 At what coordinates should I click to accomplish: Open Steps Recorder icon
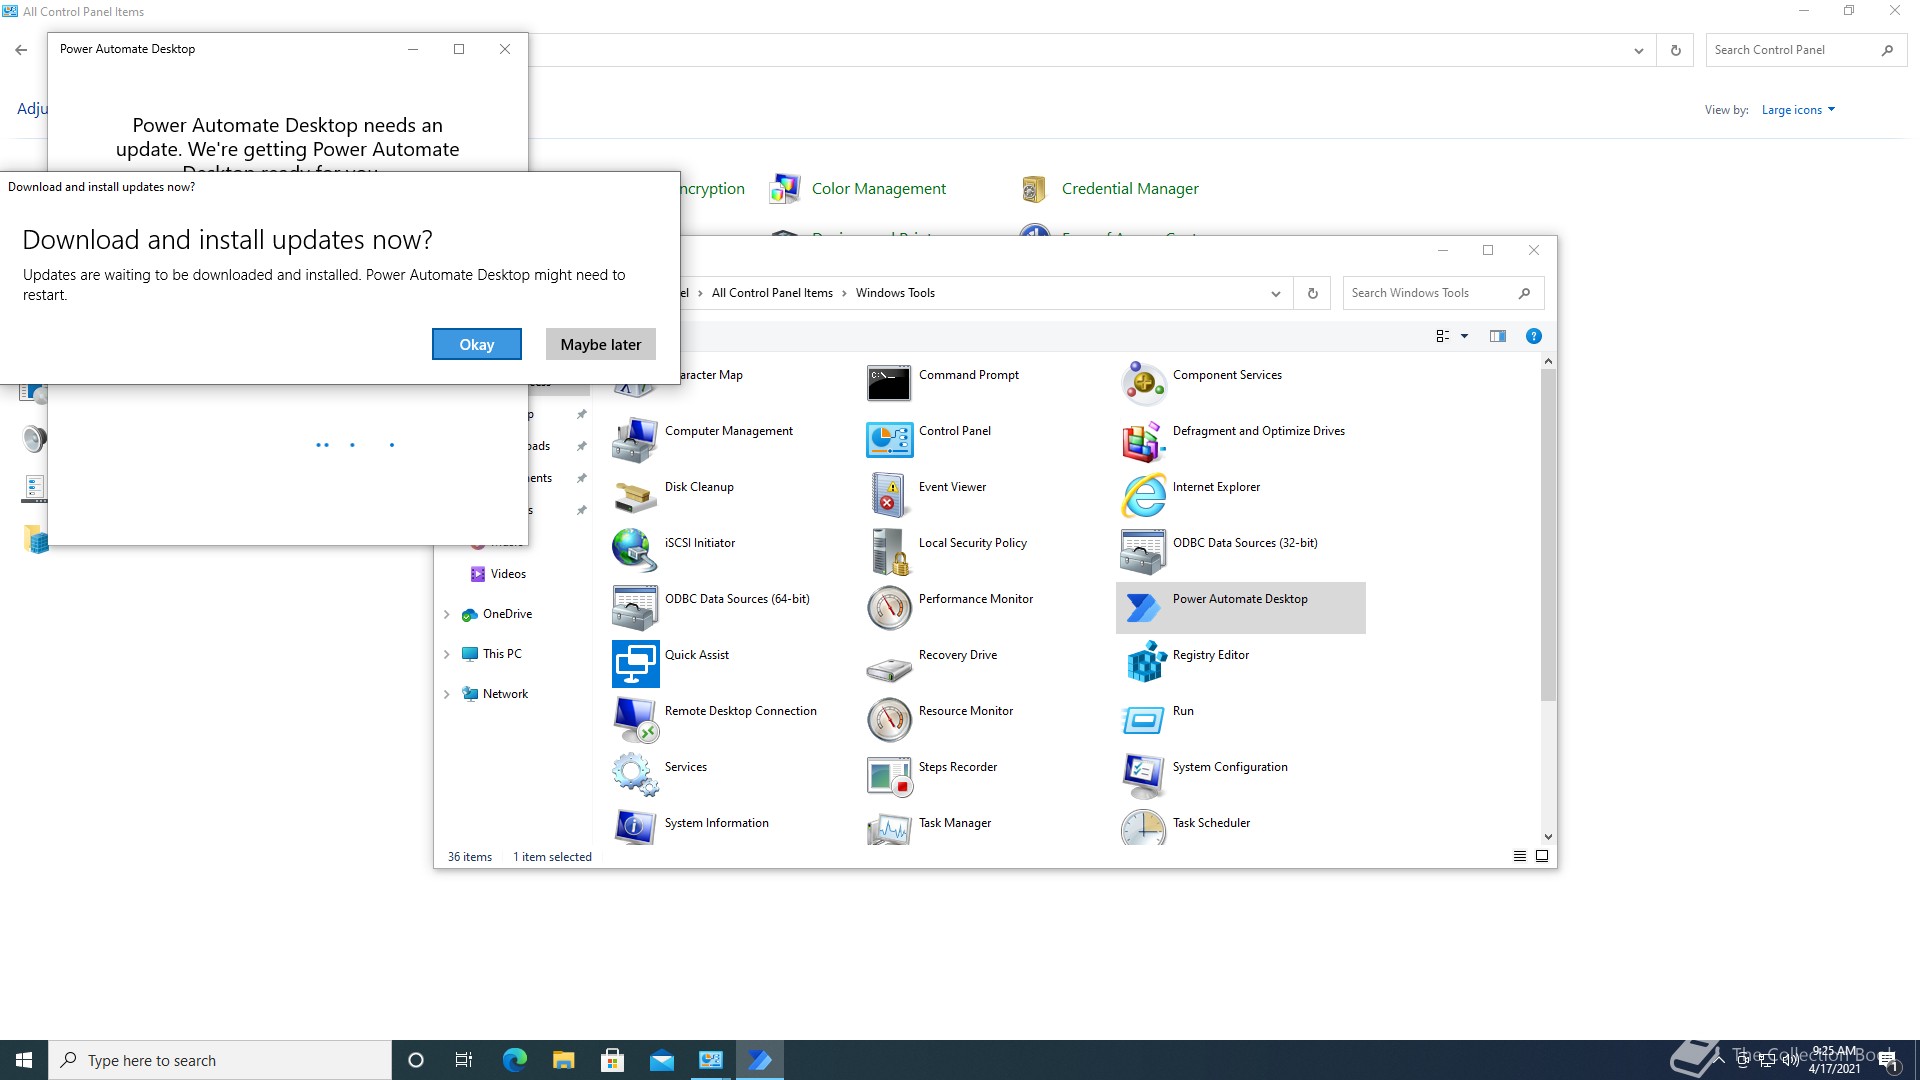[x=889, y=775]
